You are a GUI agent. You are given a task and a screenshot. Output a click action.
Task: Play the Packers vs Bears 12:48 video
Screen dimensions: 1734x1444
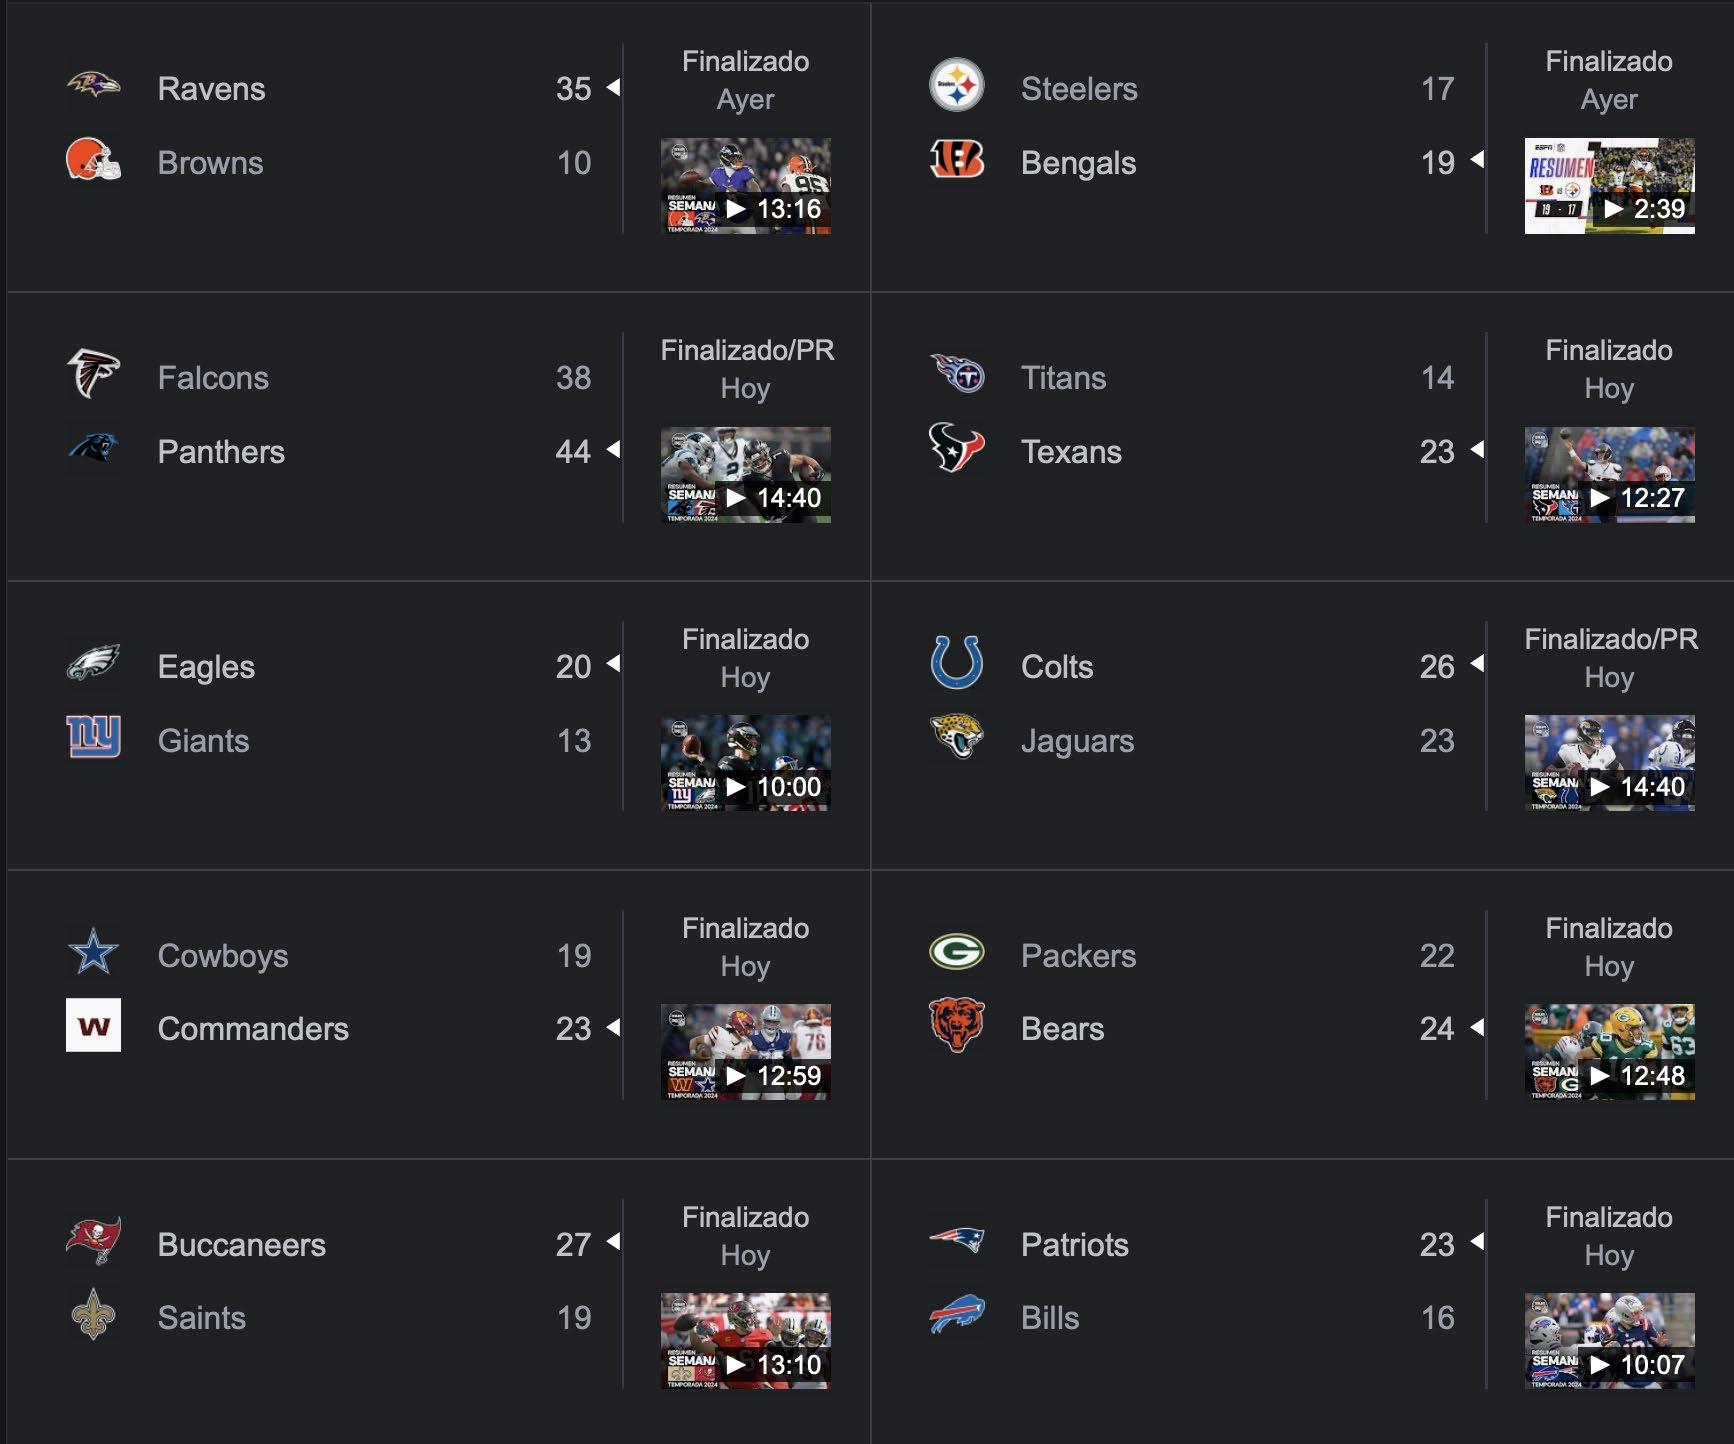coord(1609,1052)
